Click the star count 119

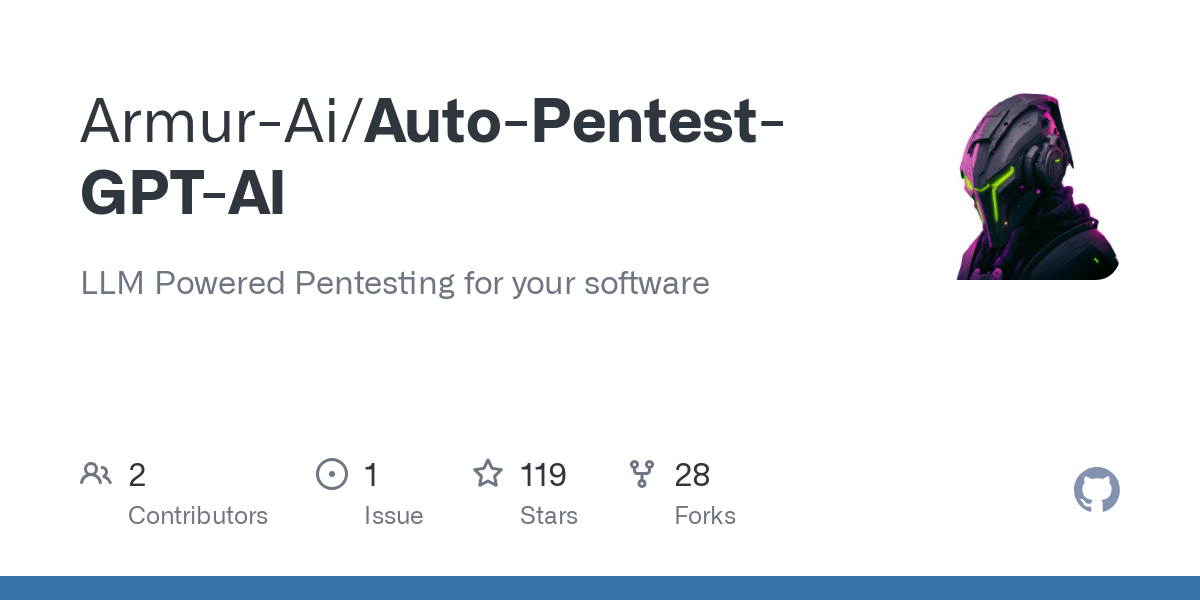543,474
